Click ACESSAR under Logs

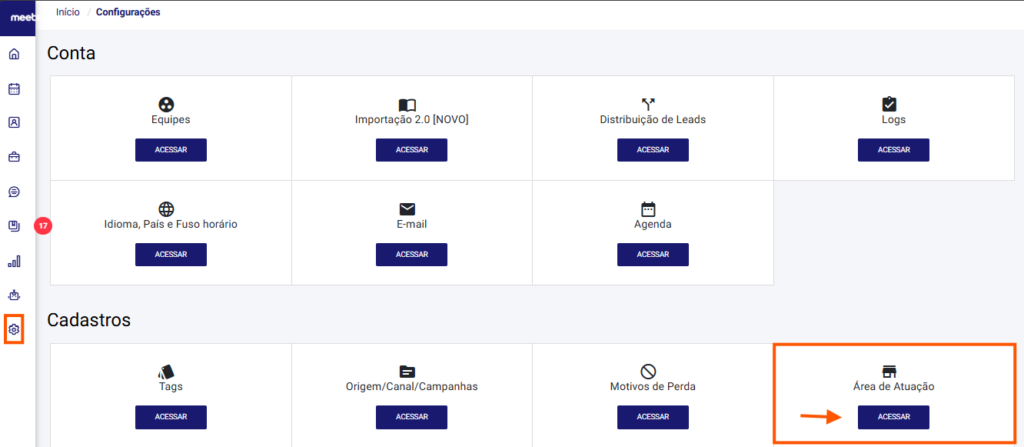[894, 150]
